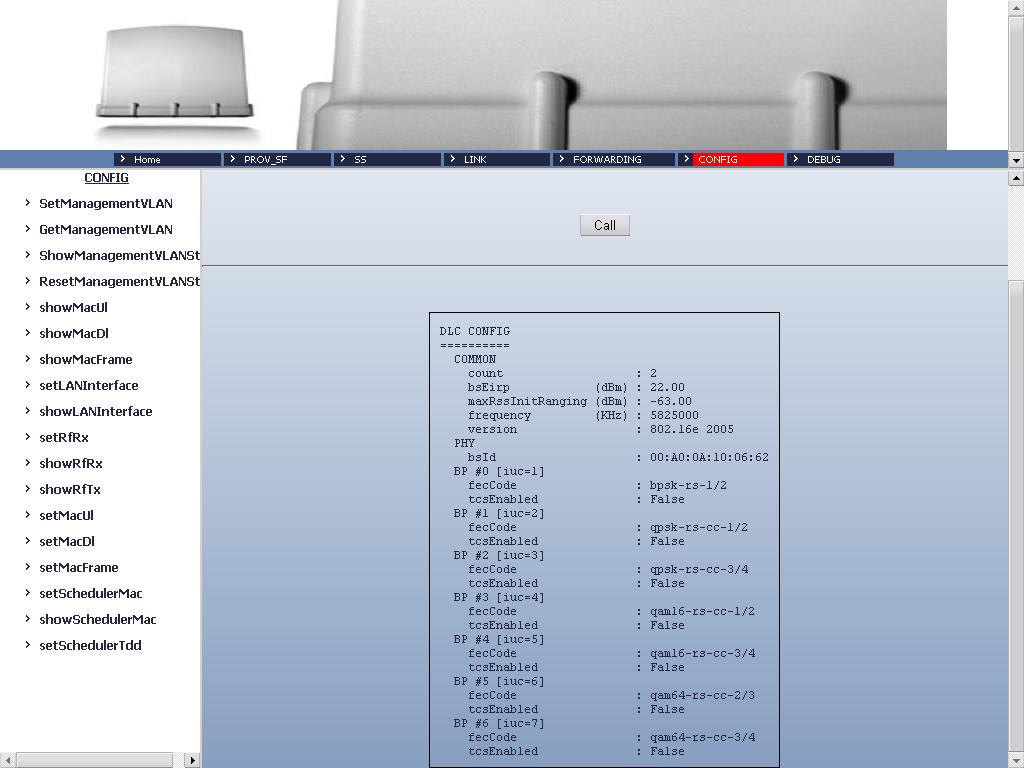1024x768 pixels.
Task: Open the showLANInterface command
Action: coord(95,411)
